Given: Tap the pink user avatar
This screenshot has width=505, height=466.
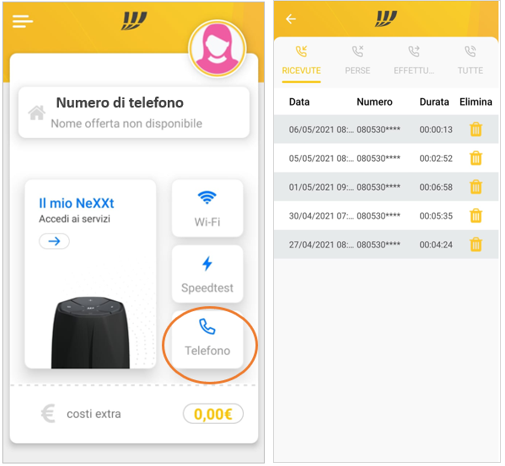Looking at the screenshot, I should coord(217,49).
